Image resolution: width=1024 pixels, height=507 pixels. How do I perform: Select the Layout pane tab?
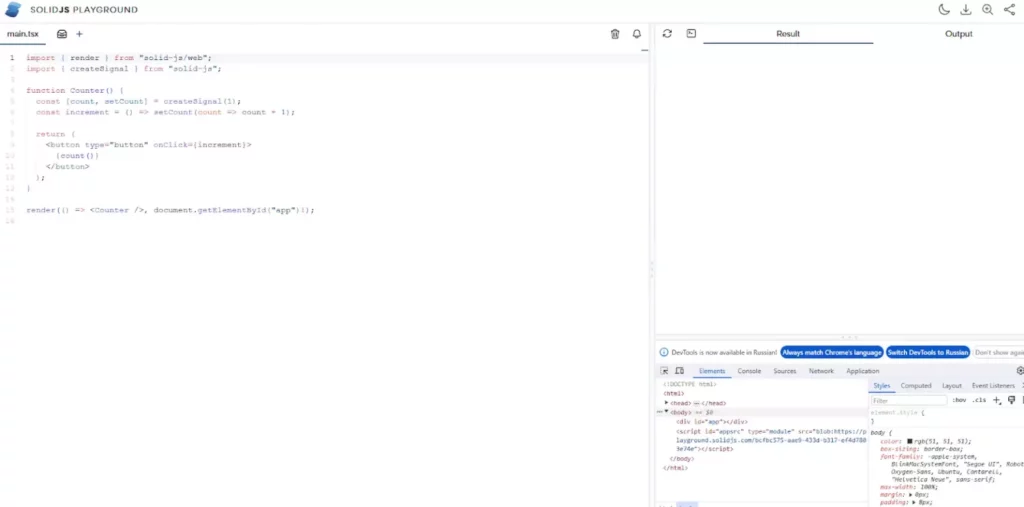click(952, 386)
